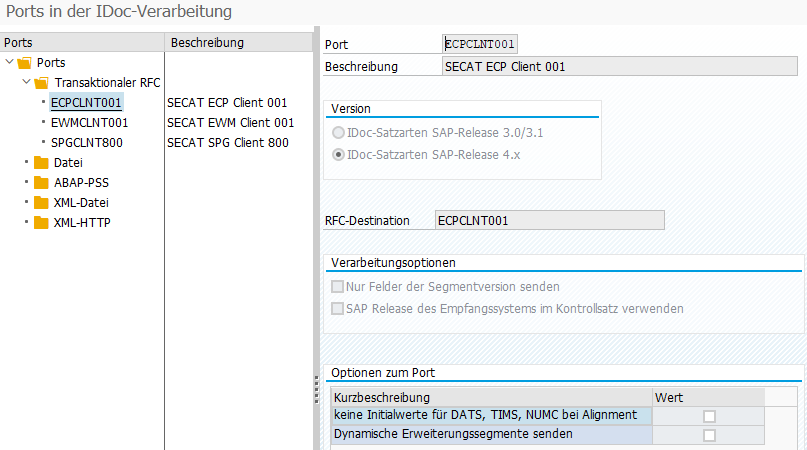Image resolution: width=807 pixels, height=450 pixels.
Task: Click the ABAP-PSS folder icon
Action: pos(41,183)
